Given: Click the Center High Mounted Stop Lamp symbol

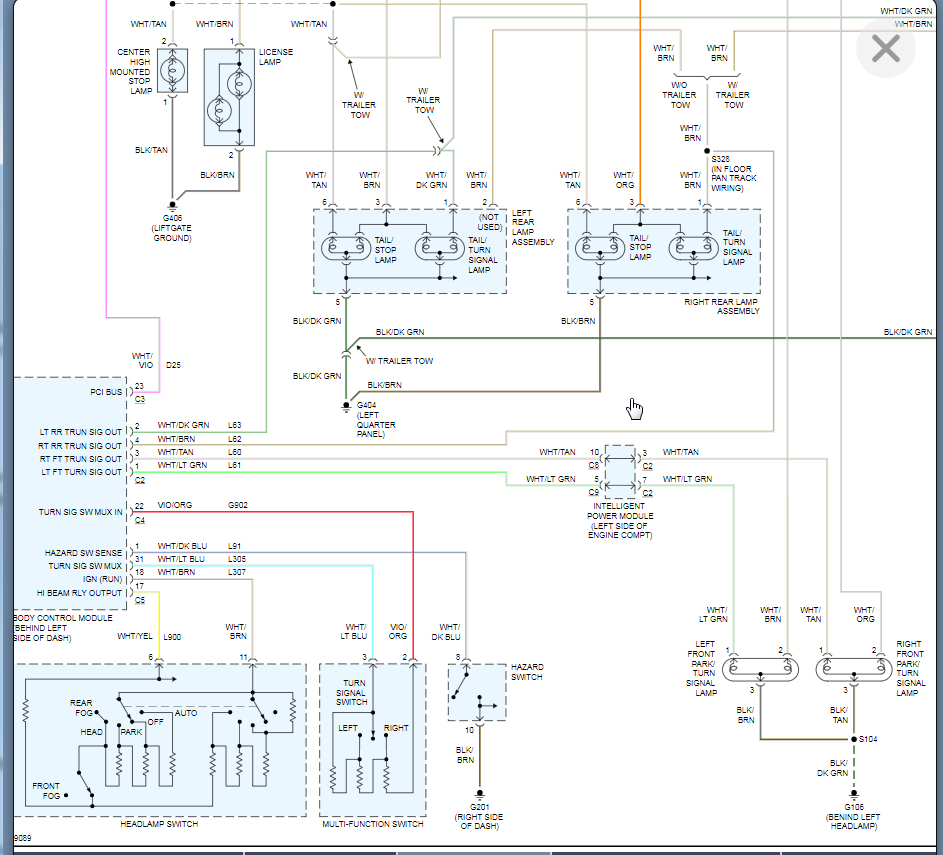Looking at the screenshot, I should [173, 70].
